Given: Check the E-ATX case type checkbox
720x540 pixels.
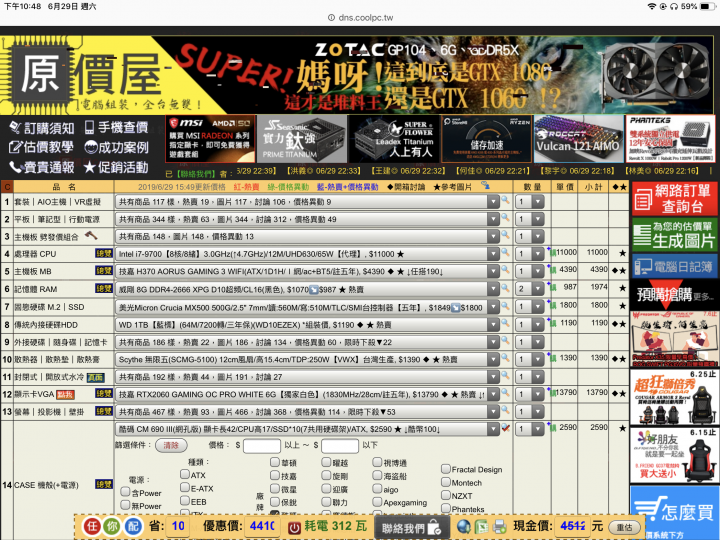Looking at the screenshot, I should click(185, 487).
